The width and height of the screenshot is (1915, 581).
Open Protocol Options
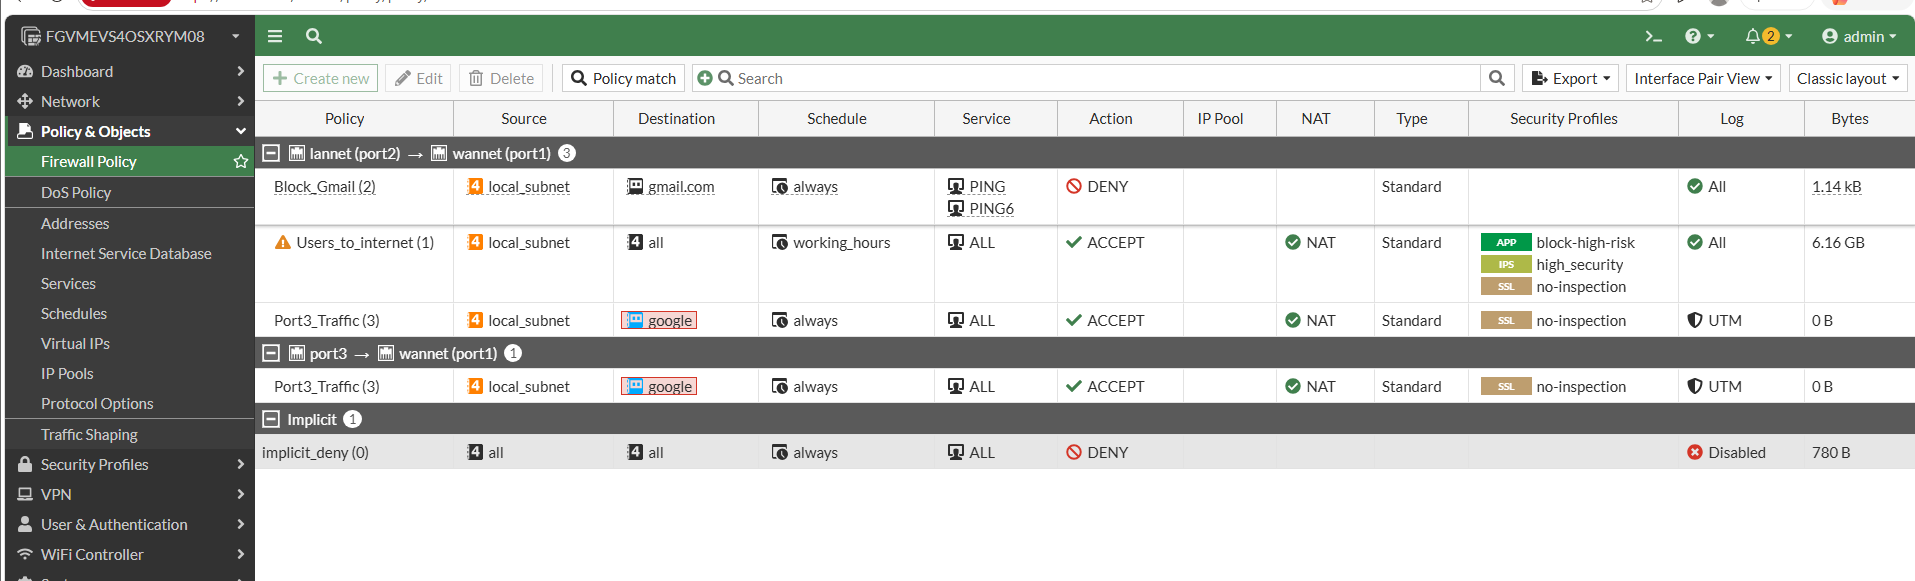tap(97, 403)
